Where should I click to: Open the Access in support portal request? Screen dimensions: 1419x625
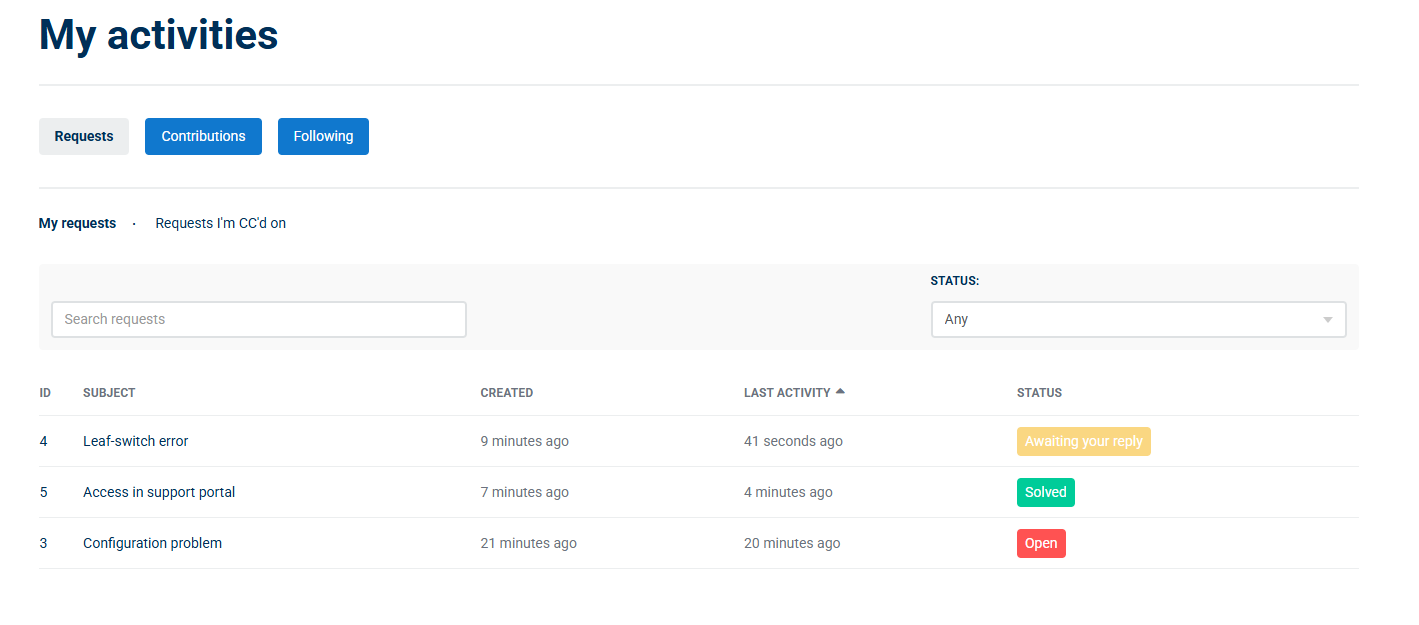(159, 492)
